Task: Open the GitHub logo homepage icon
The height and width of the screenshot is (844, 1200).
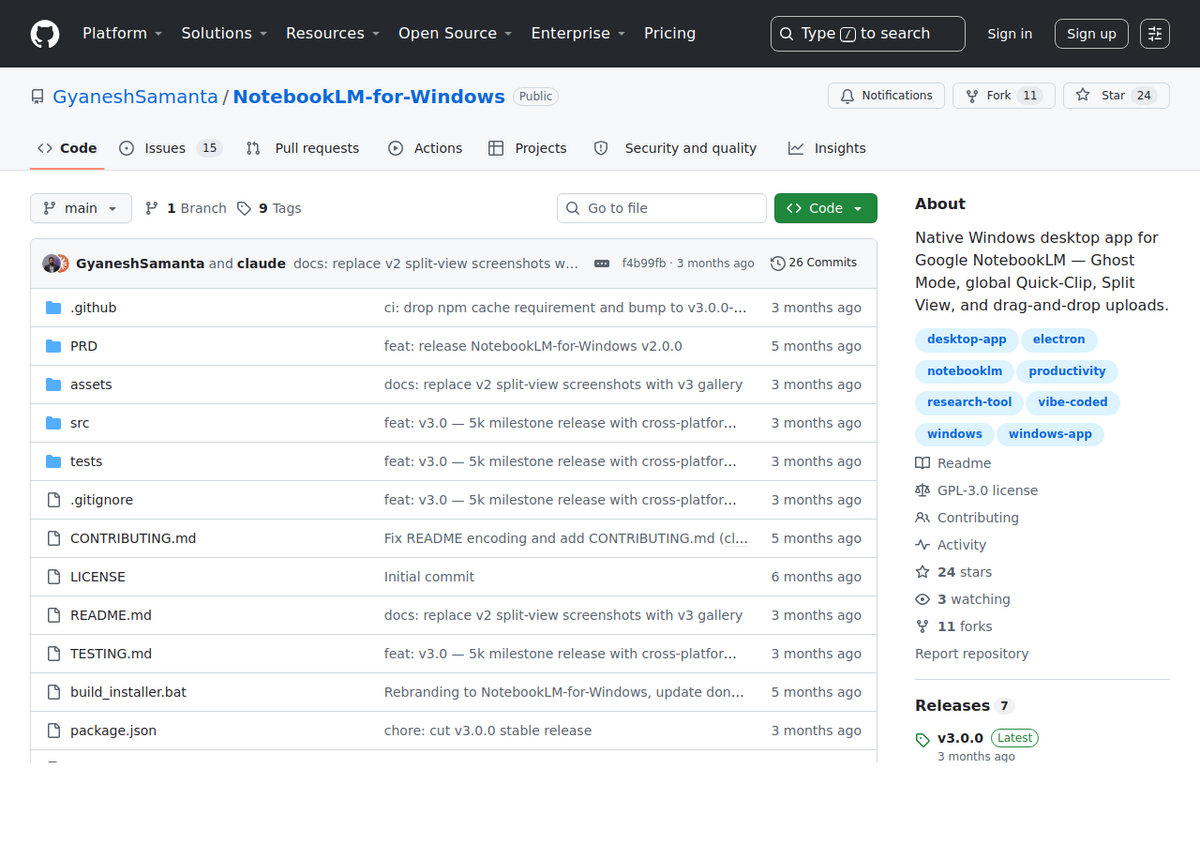Action: point(45,34)
